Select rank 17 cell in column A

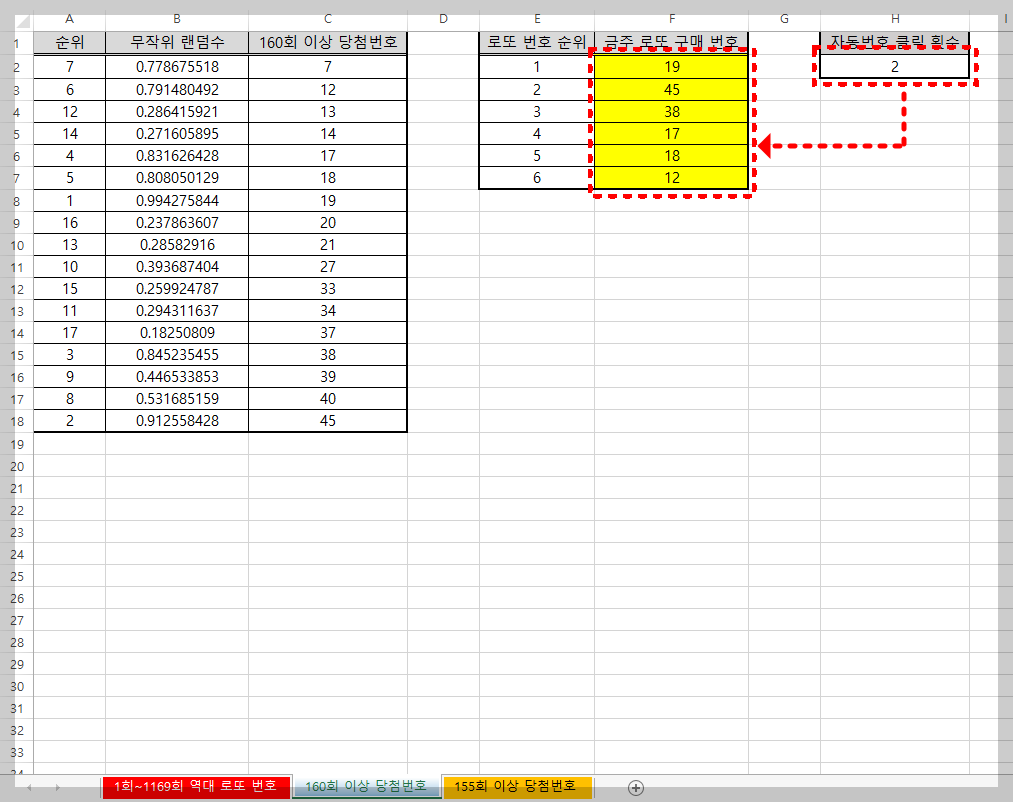tap(69, 332)
